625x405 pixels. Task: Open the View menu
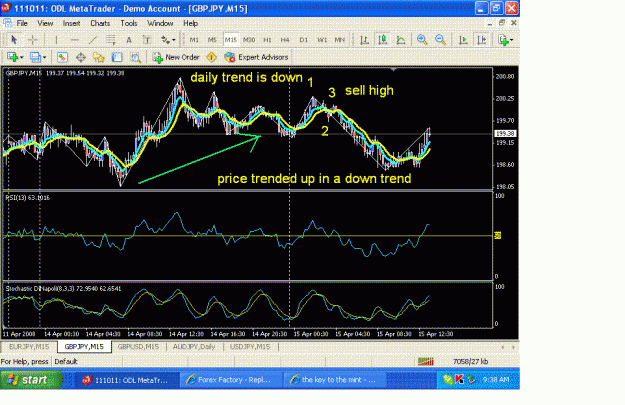[45, 24]
